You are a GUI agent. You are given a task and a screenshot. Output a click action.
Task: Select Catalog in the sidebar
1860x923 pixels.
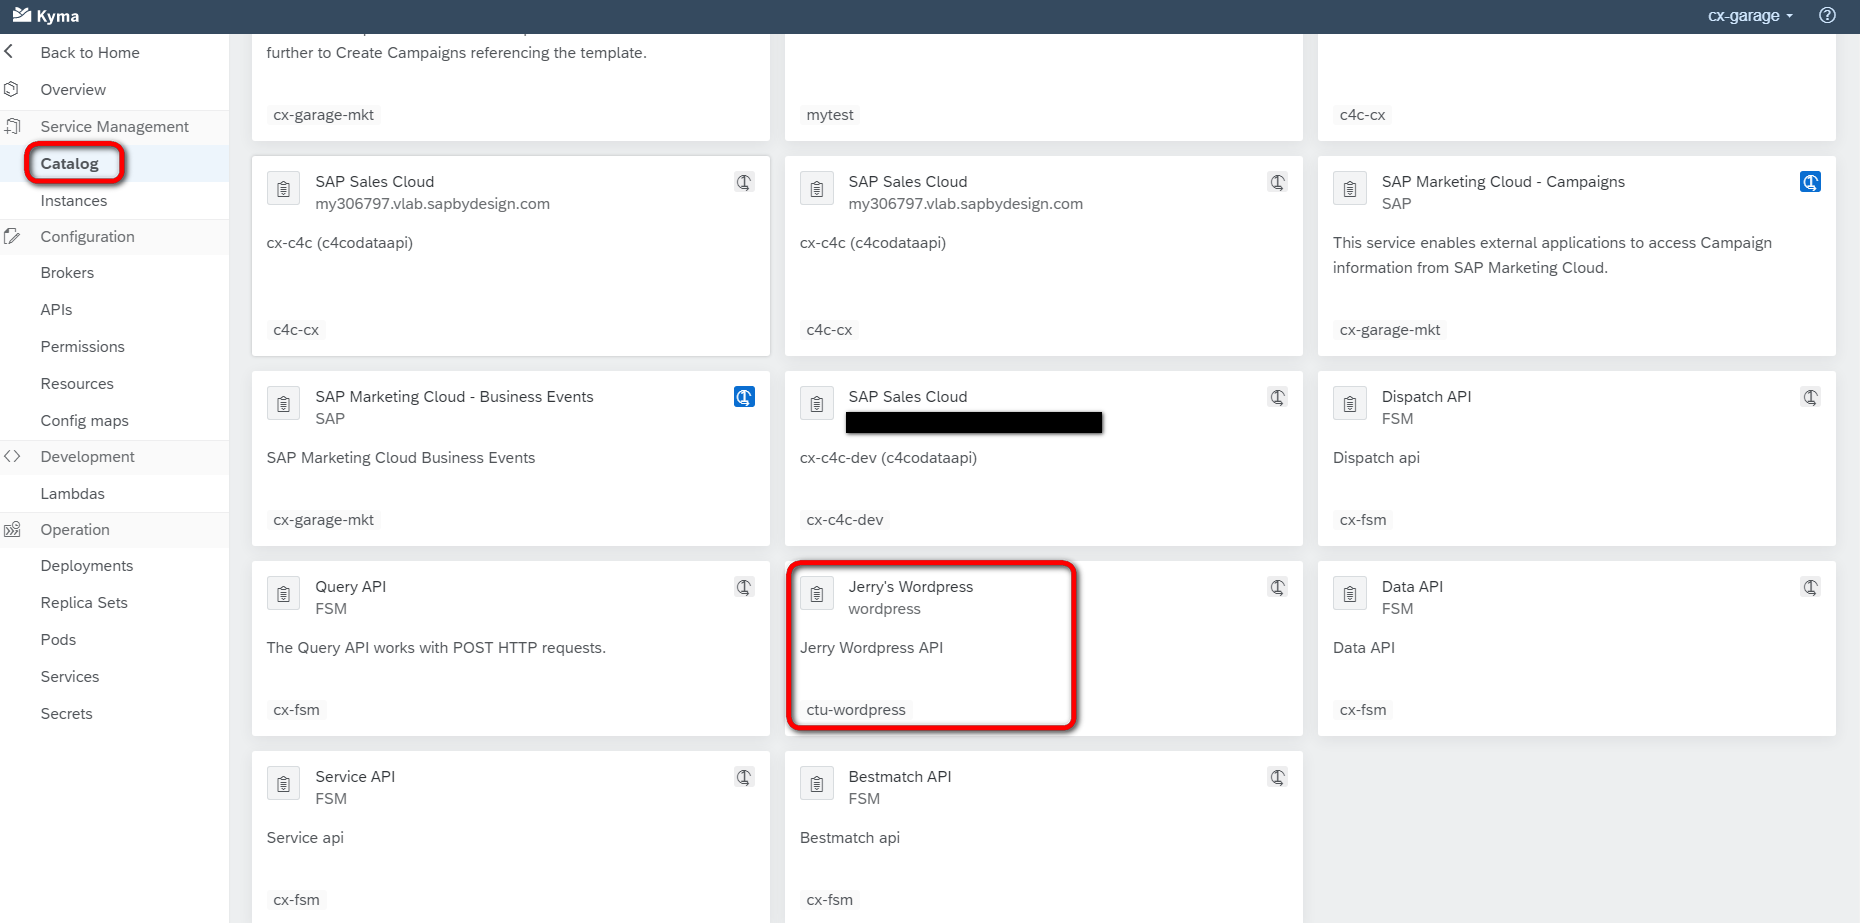pyautogui.click(x=69, y=163)
